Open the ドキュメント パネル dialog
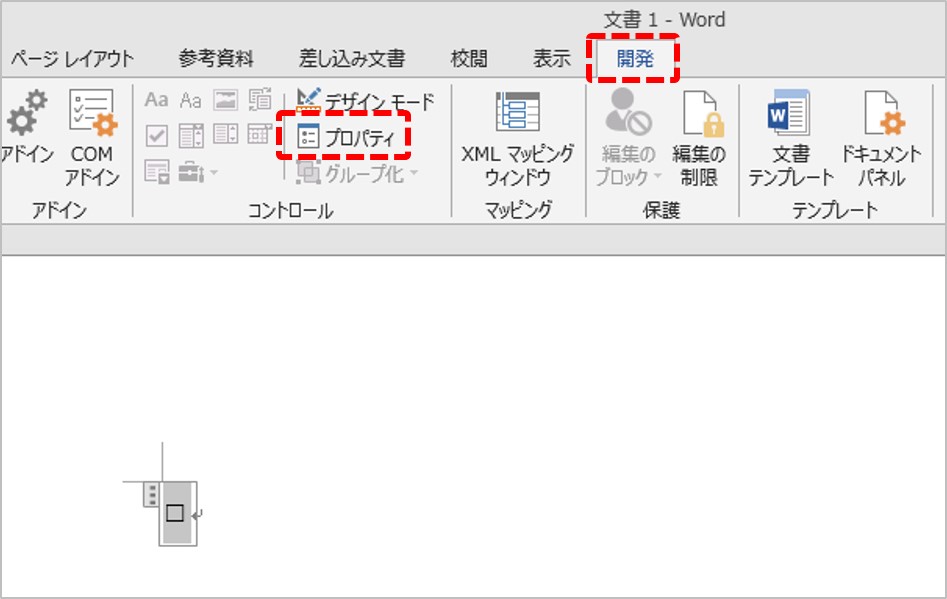The image size is (947, 599). pos(881,138)
